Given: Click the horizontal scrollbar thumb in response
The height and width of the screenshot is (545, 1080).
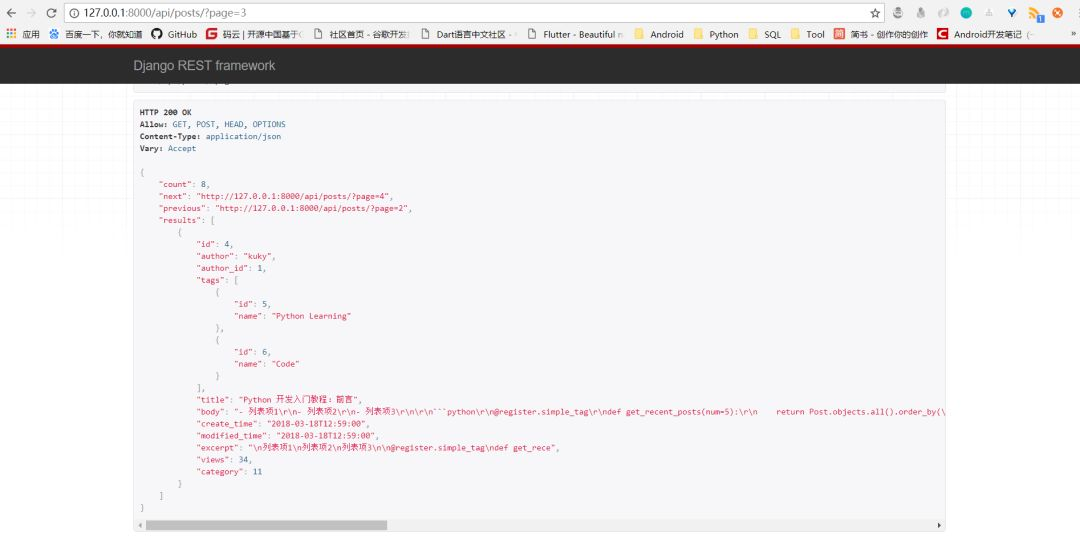Looking at the screenshot, I should point(266,526).
